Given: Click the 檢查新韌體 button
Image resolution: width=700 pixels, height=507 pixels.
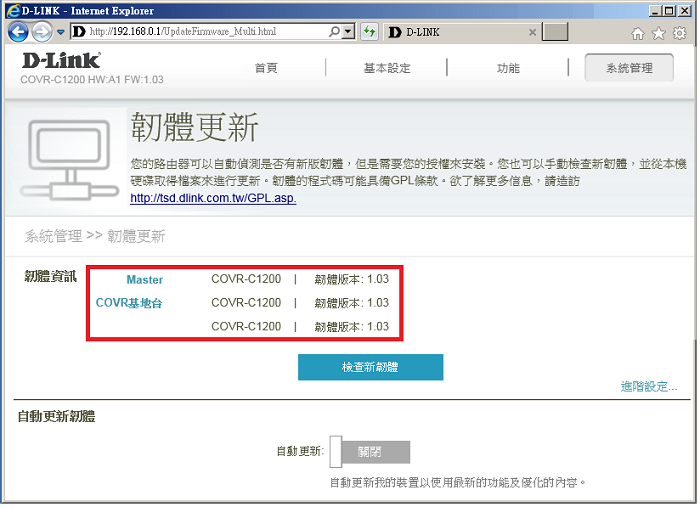Looking at the screenshot, I should (x=370, y=367).
